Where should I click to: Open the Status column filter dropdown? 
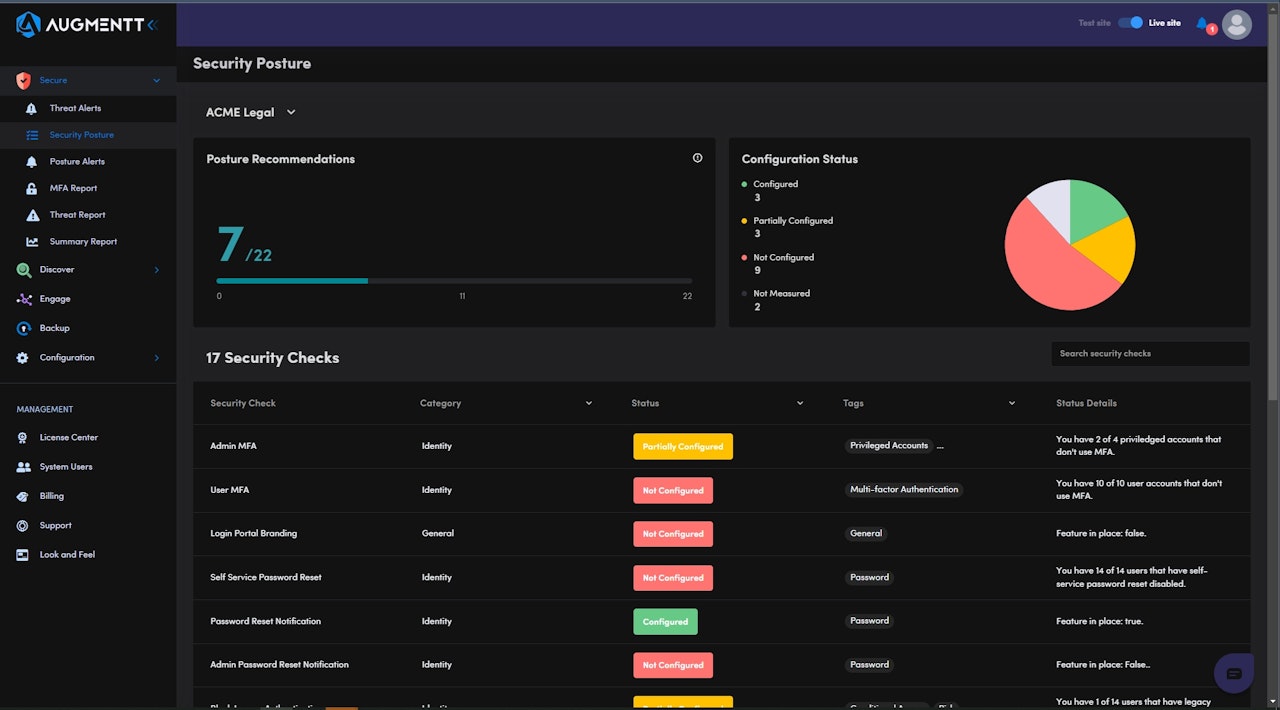(800, 403)
